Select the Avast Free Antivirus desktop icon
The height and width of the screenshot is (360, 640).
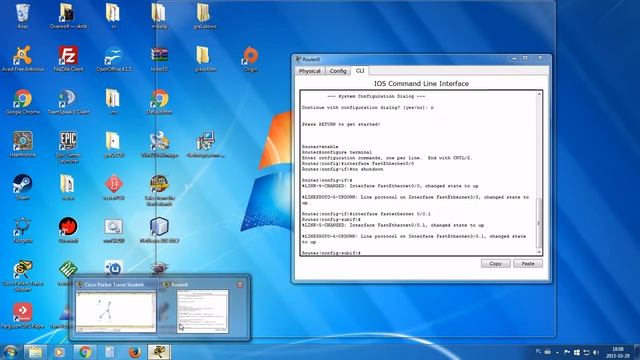tap(22, 59)
